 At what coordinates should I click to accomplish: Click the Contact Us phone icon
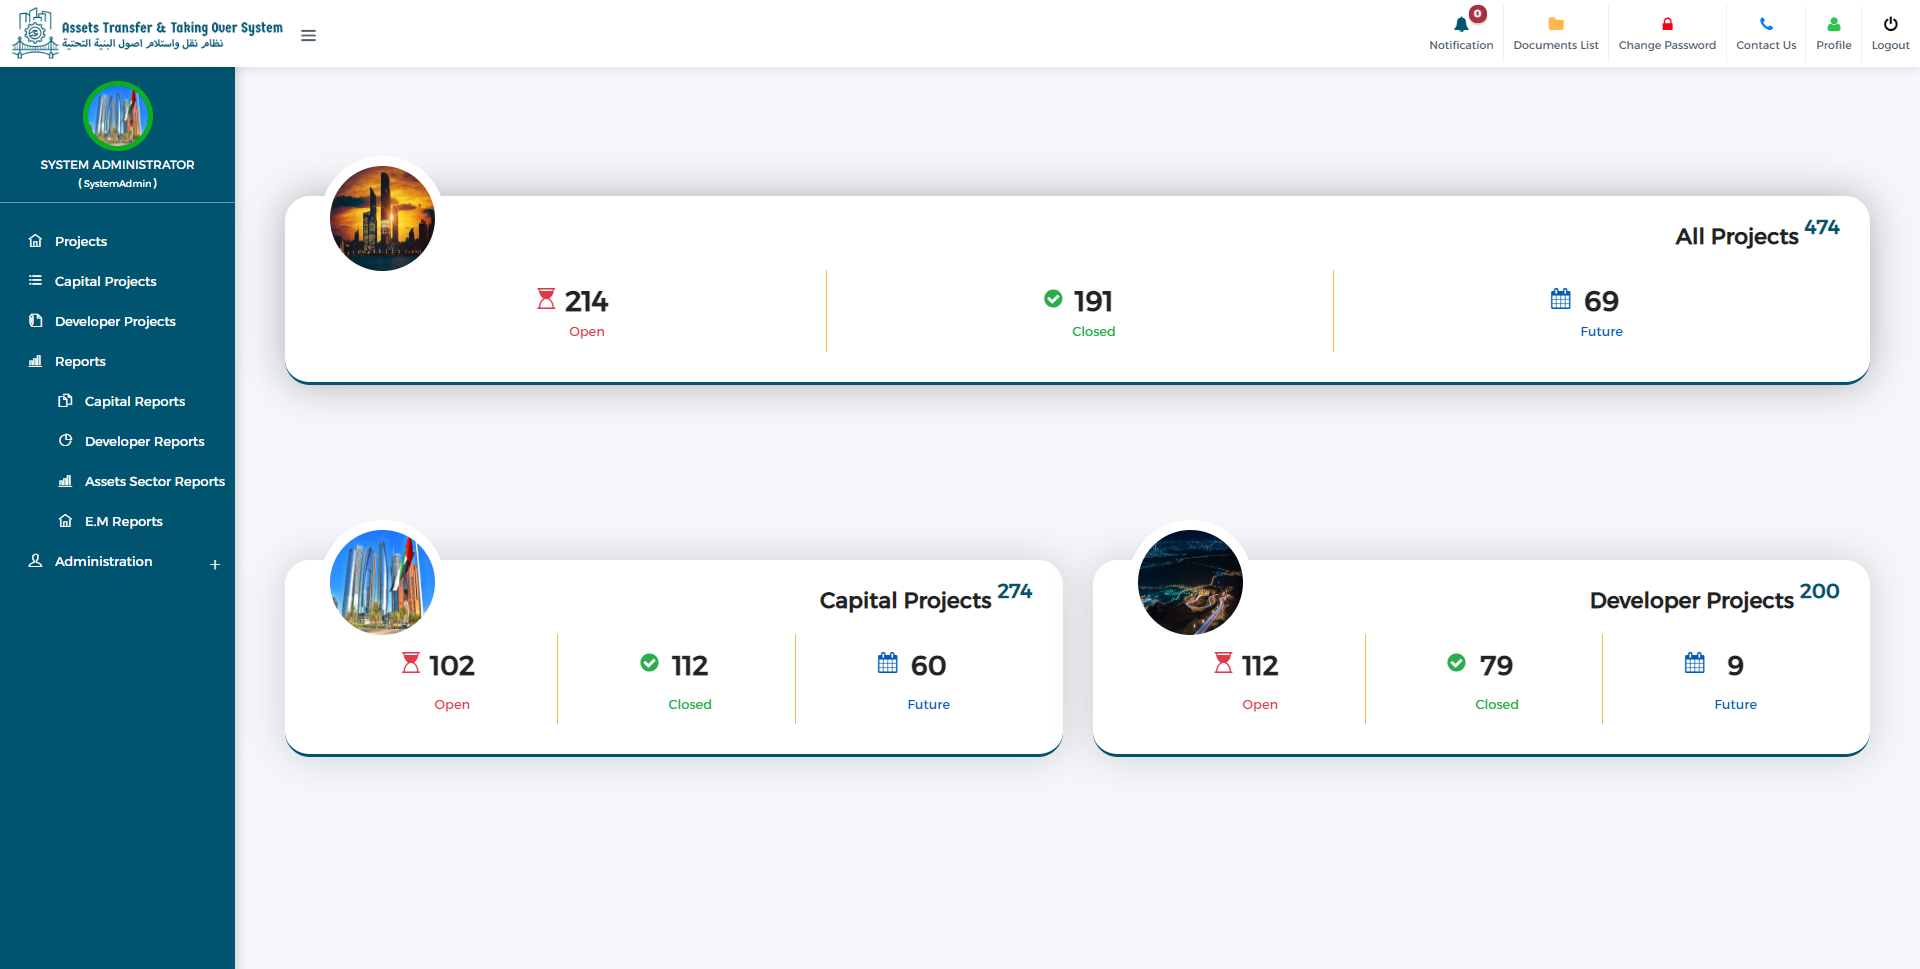tap(1766, 24)
